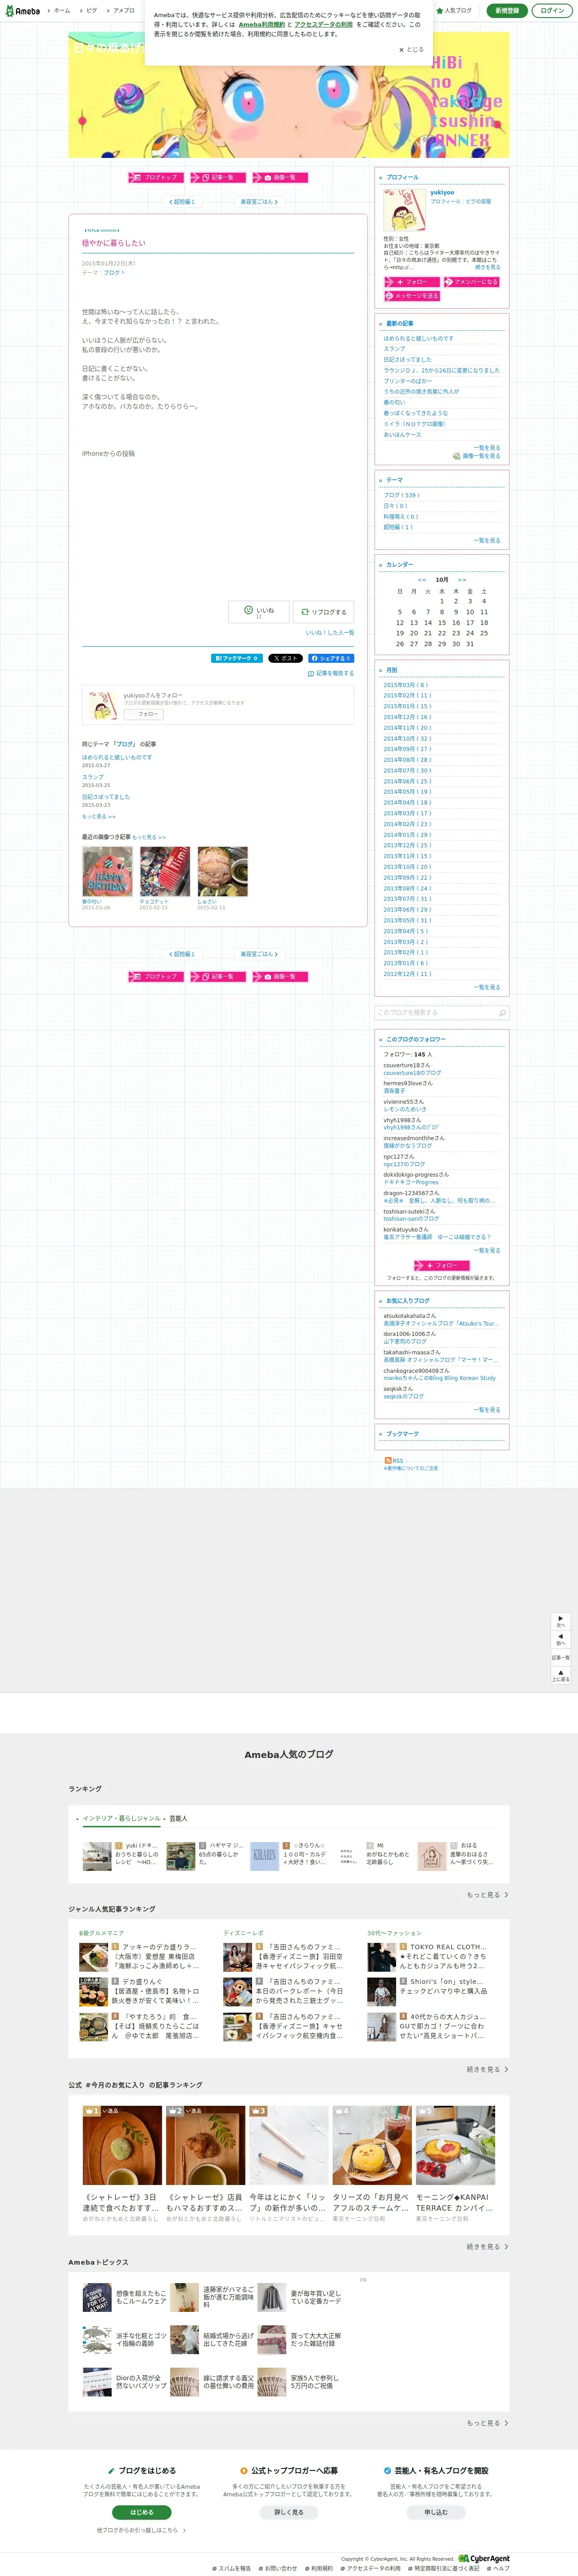Click the orange RSS feed icon
Image resolution: width=578 pixels, height=2576 pixels.
(388, 1461)
